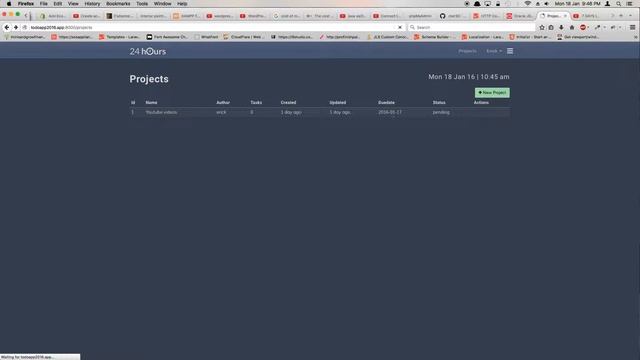
Task: Open the Notification Center icon
Action: (630, 4)
